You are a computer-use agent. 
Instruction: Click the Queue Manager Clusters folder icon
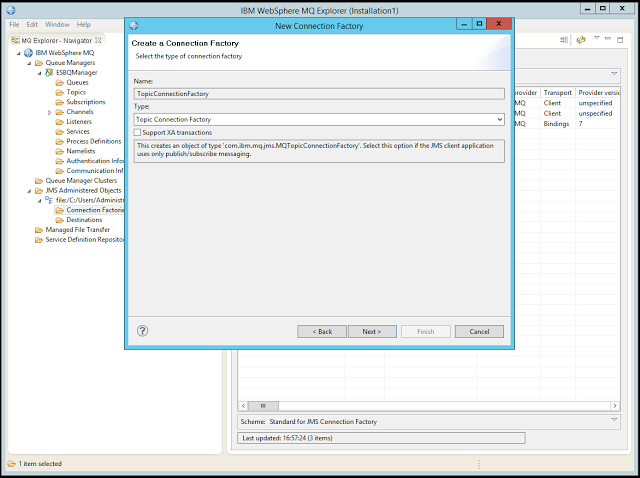pyautogui.click(x=39, y=180)
